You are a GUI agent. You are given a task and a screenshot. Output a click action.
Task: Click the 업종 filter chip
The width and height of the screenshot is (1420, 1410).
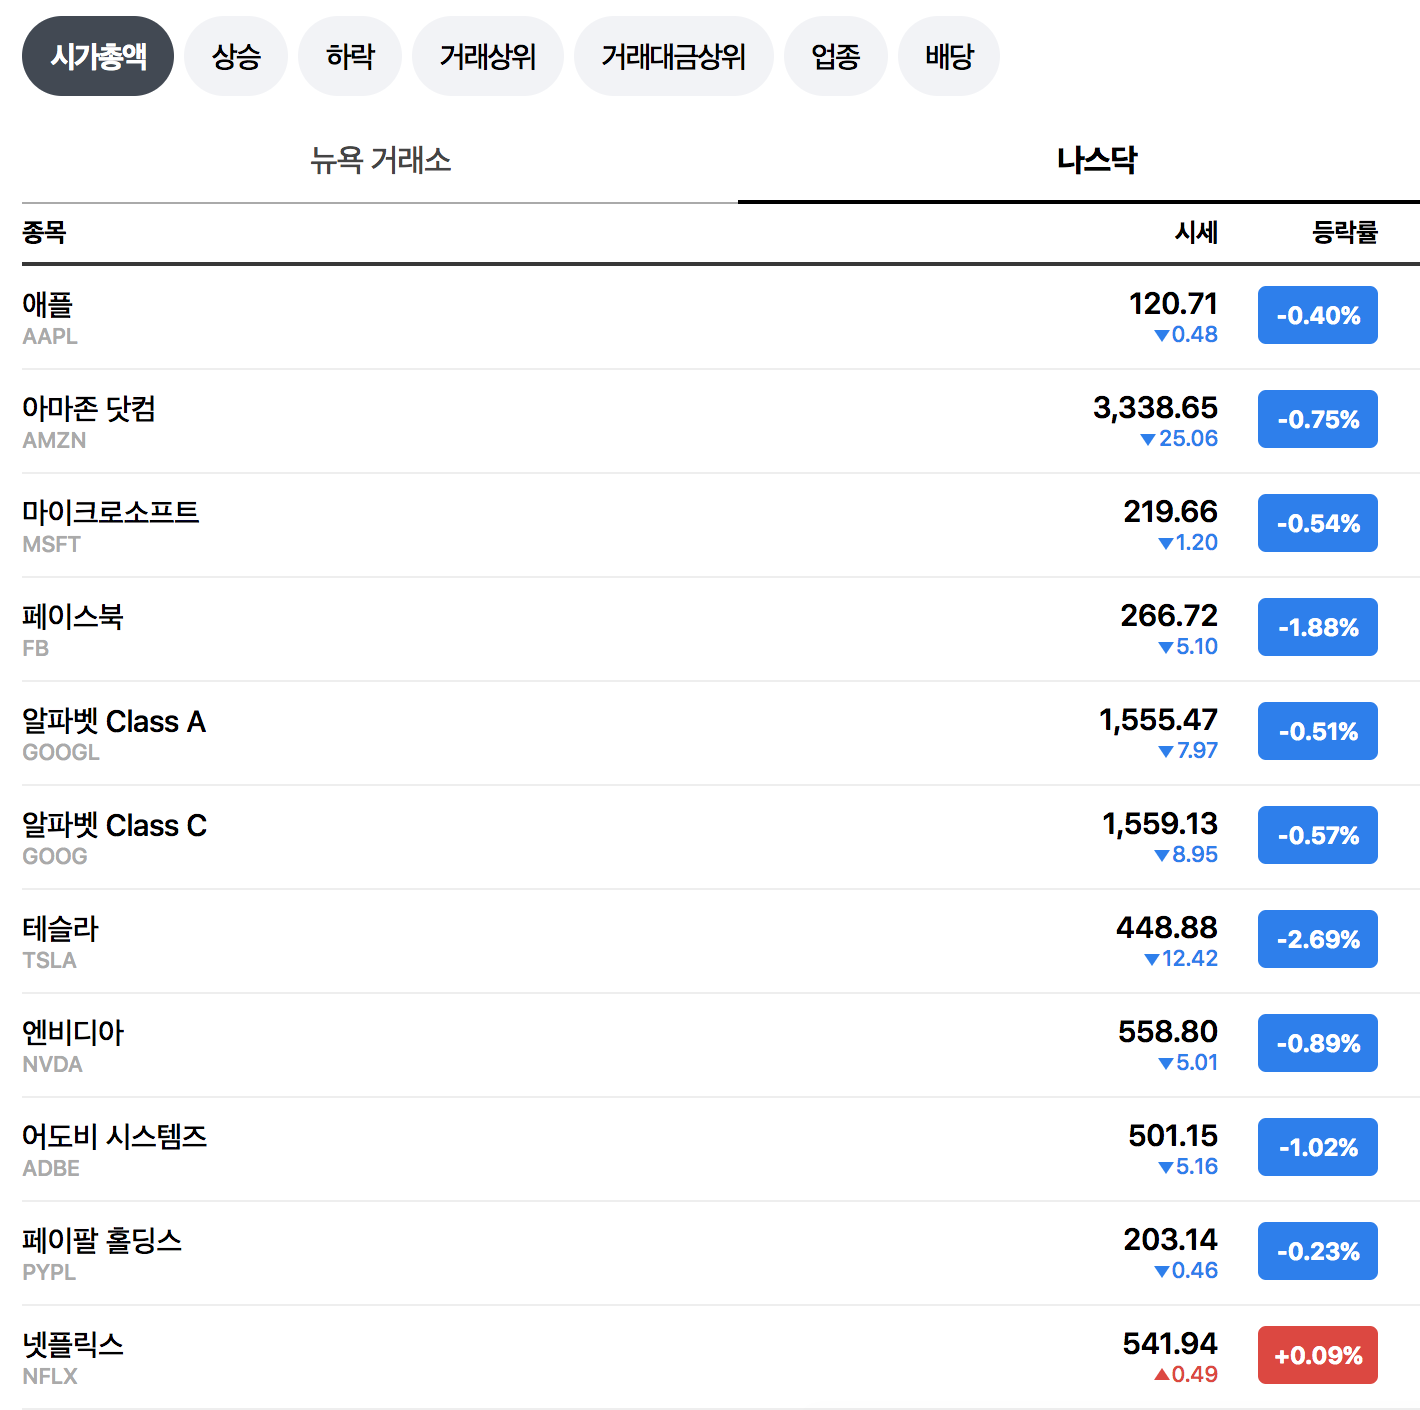(836, 56)
